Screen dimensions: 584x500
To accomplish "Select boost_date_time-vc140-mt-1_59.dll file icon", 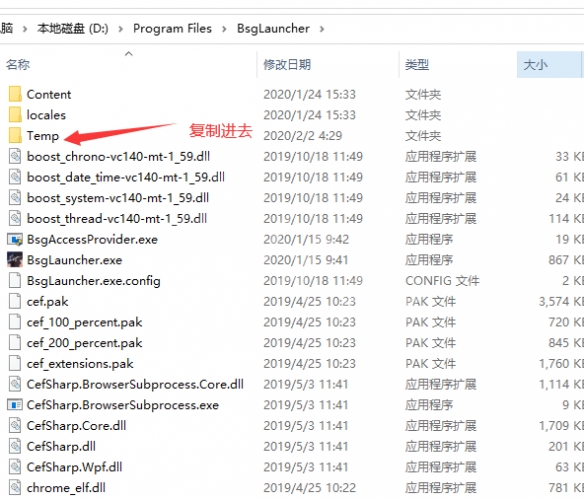I will [x=15, y=177].
